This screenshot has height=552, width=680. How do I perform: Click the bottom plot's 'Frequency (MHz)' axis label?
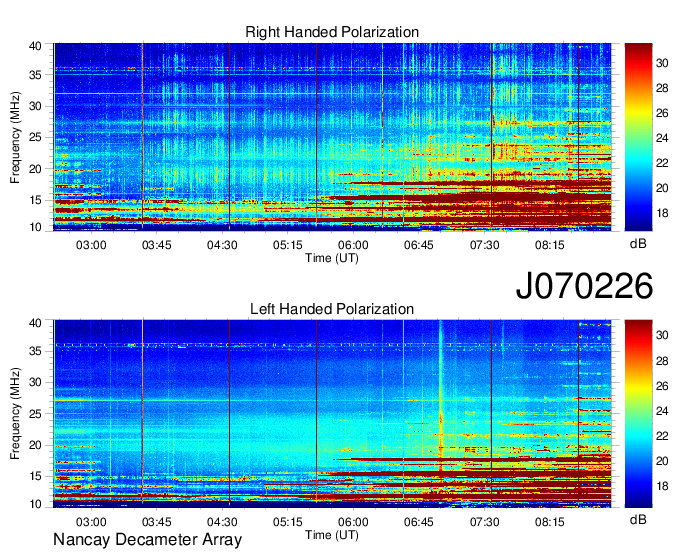[15, 414]
